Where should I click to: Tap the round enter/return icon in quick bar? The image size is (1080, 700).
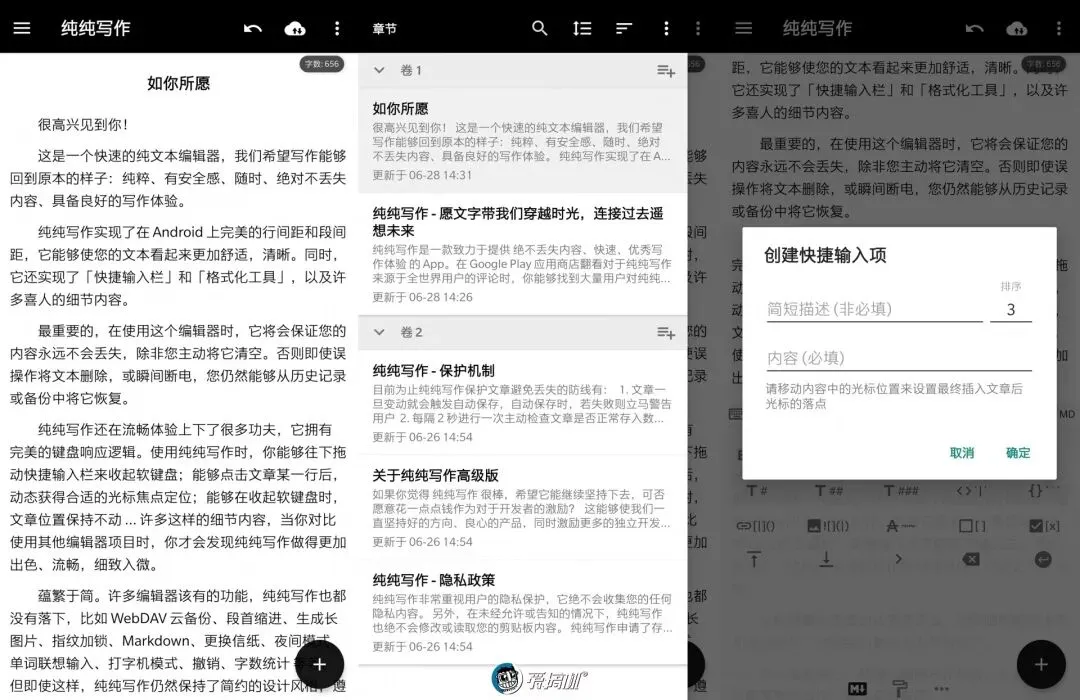pyautogui.click(x=1043, y=559)
